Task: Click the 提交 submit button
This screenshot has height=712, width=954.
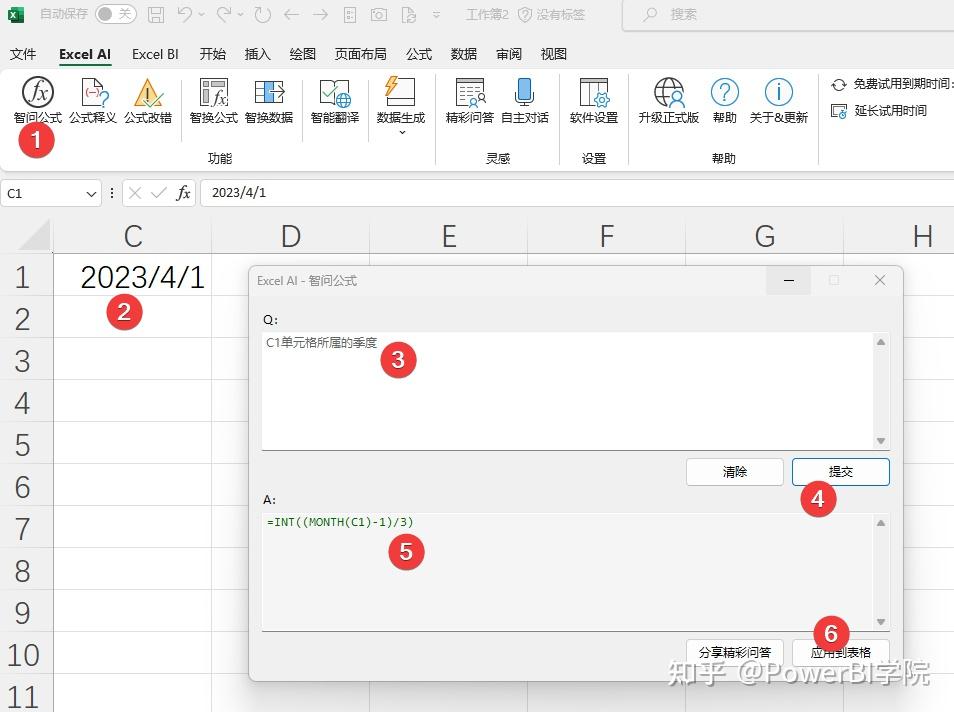Action: point(841,472)
